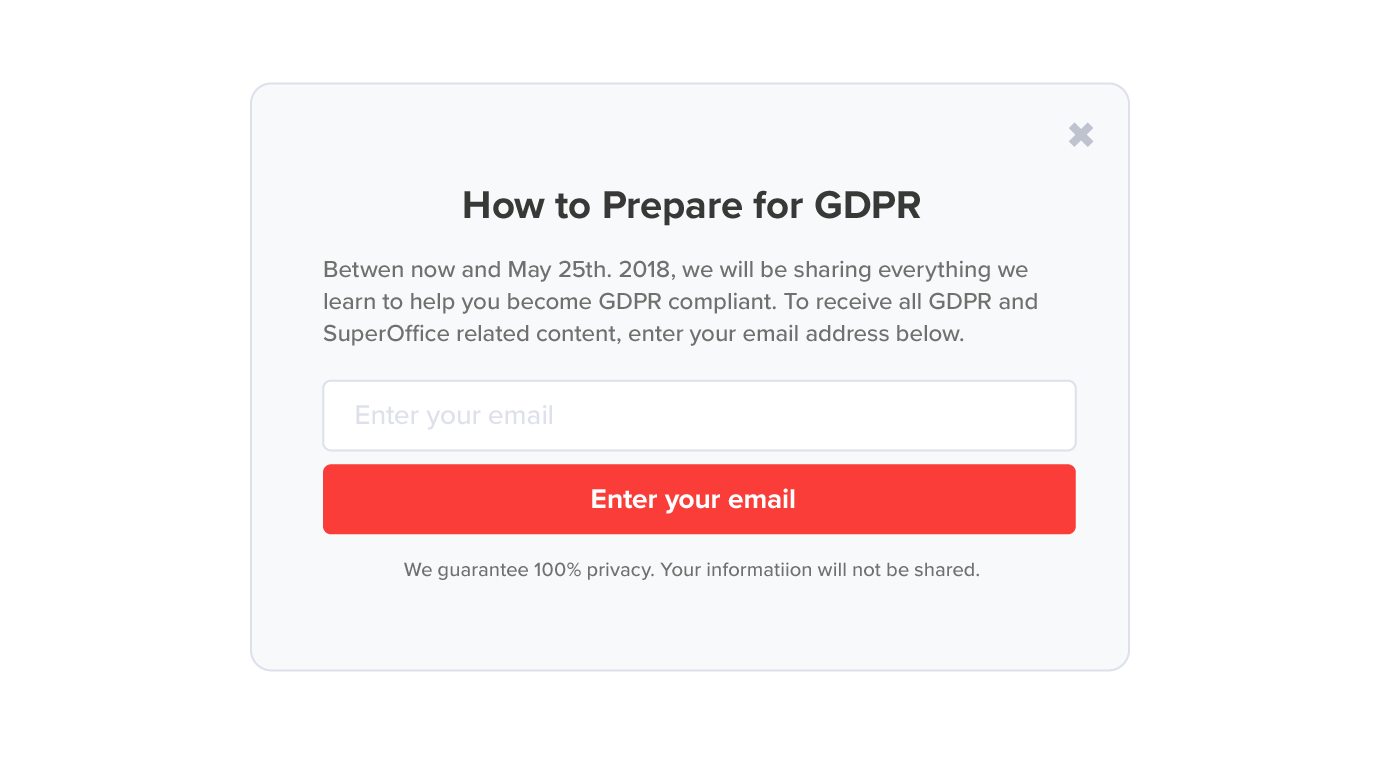This screenshot has width=1380, height=772.
Task: Dismiss the popup via the cross icon
Action: tap(1081, 134)
